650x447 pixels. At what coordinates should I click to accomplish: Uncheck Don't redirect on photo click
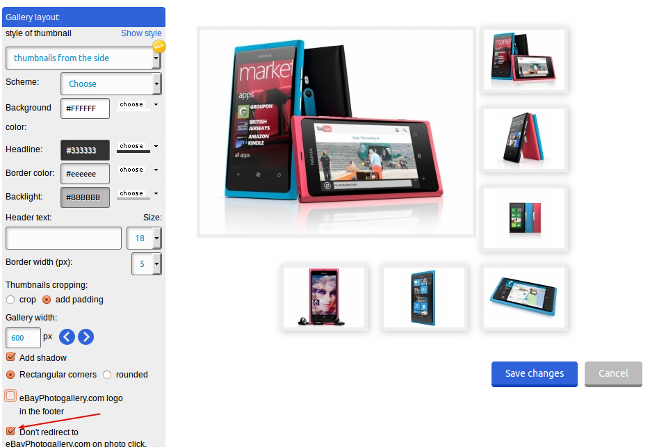11,431
